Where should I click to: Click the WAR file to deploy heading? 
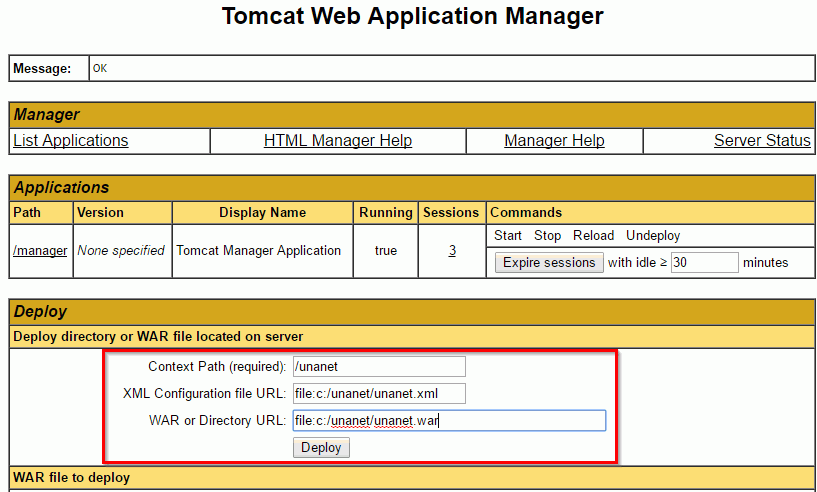click(x=71, y=477)
